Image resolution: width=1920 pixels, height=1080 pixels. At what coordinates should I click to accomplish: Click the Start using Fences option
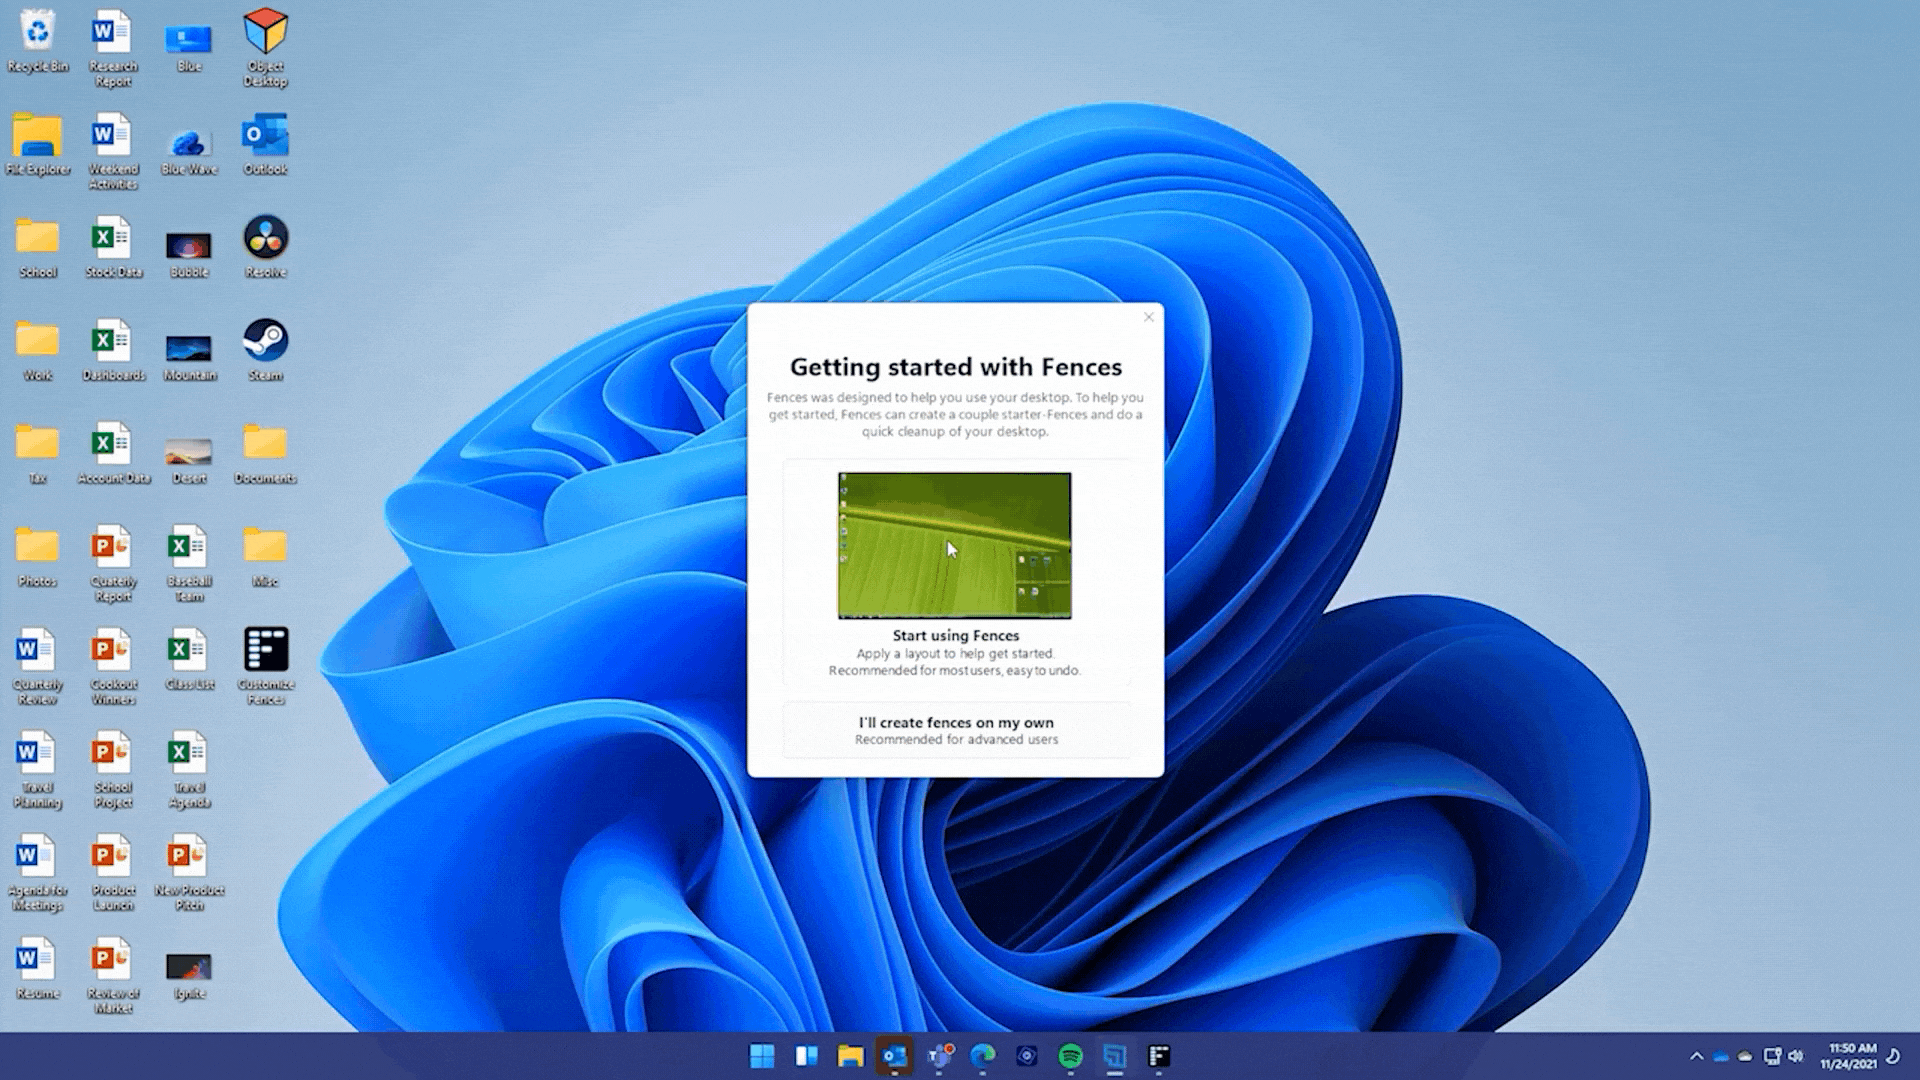click(x=956, y=636)
